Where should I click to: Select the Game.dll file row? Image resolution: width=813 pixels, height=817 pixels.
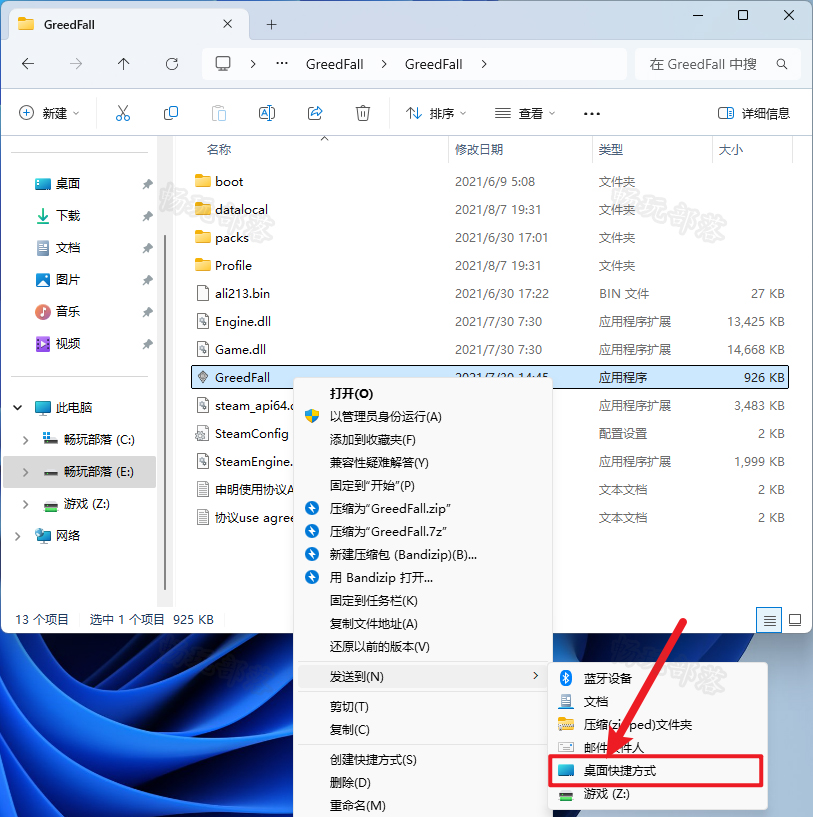click(490, 350)
